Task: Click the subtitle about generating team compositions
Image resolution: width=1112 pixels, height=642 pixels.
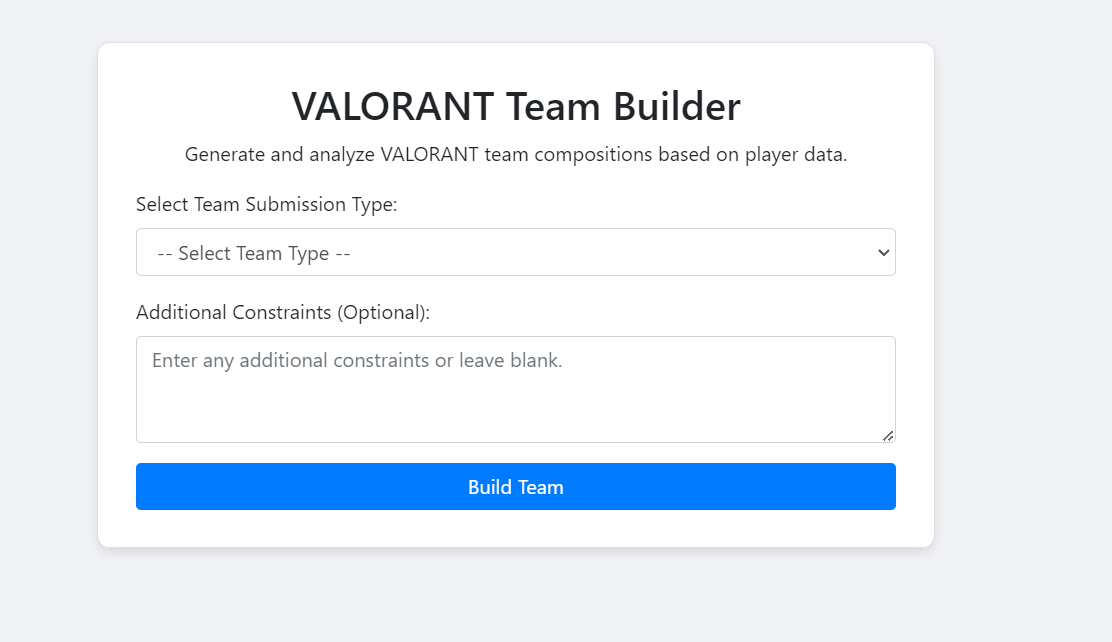Action: click(515, 155)
